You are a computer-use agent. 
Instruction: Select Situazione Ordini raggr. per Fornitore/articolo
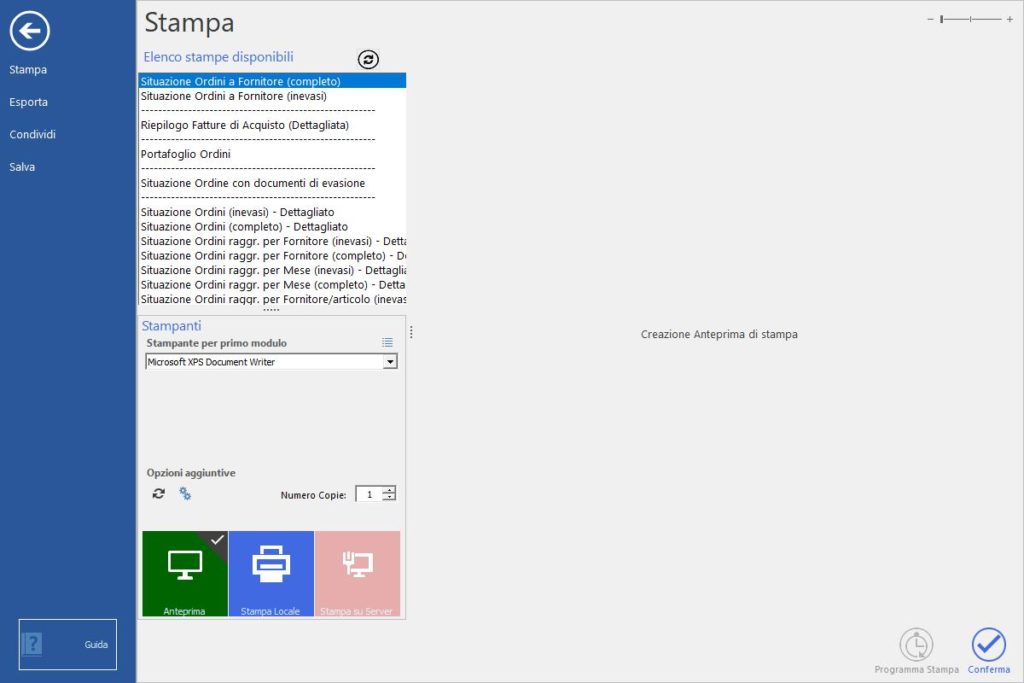point(272,299)
